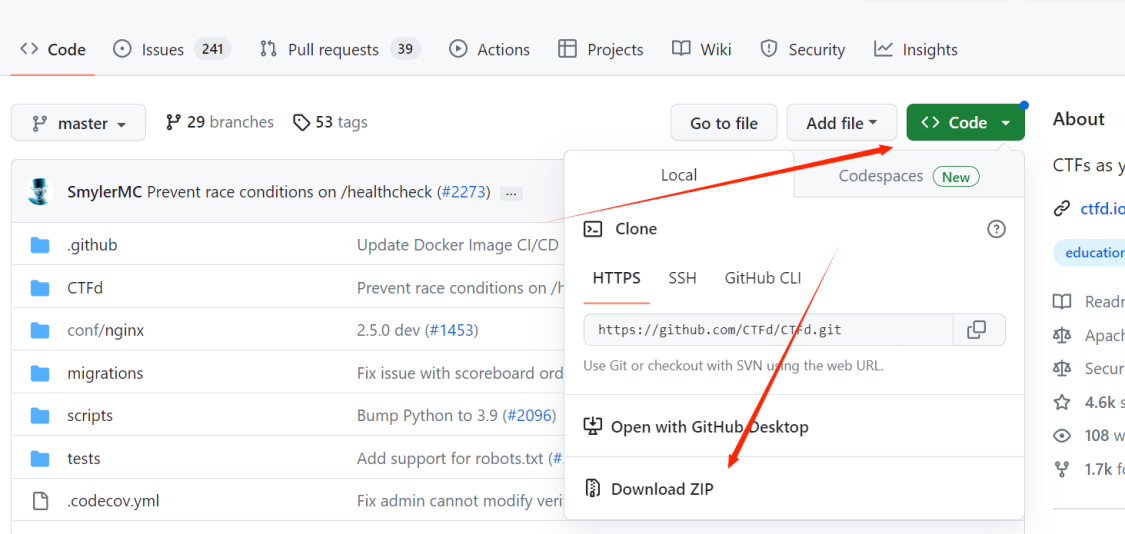Viewport: 1125px width, 534px height.
Task: Open the Pull requests tab
Action: [x=339, y=50]
